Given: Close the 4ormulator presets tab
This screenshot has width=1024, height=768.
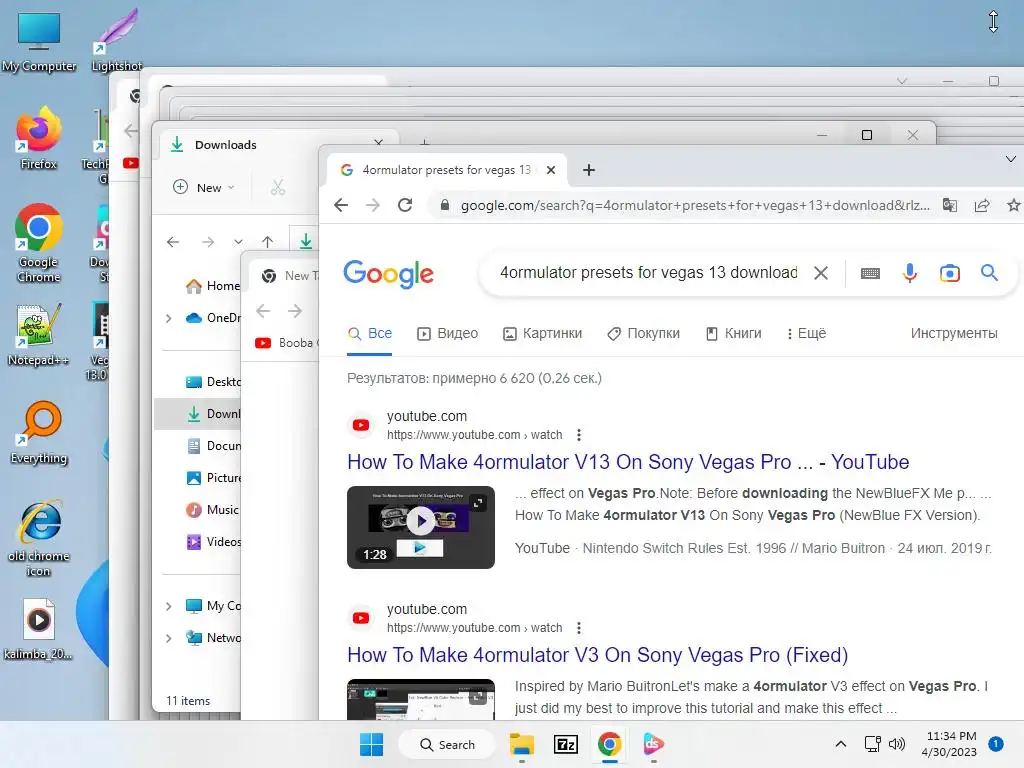Looking at the screenshot, I should [x=551, y=170].
